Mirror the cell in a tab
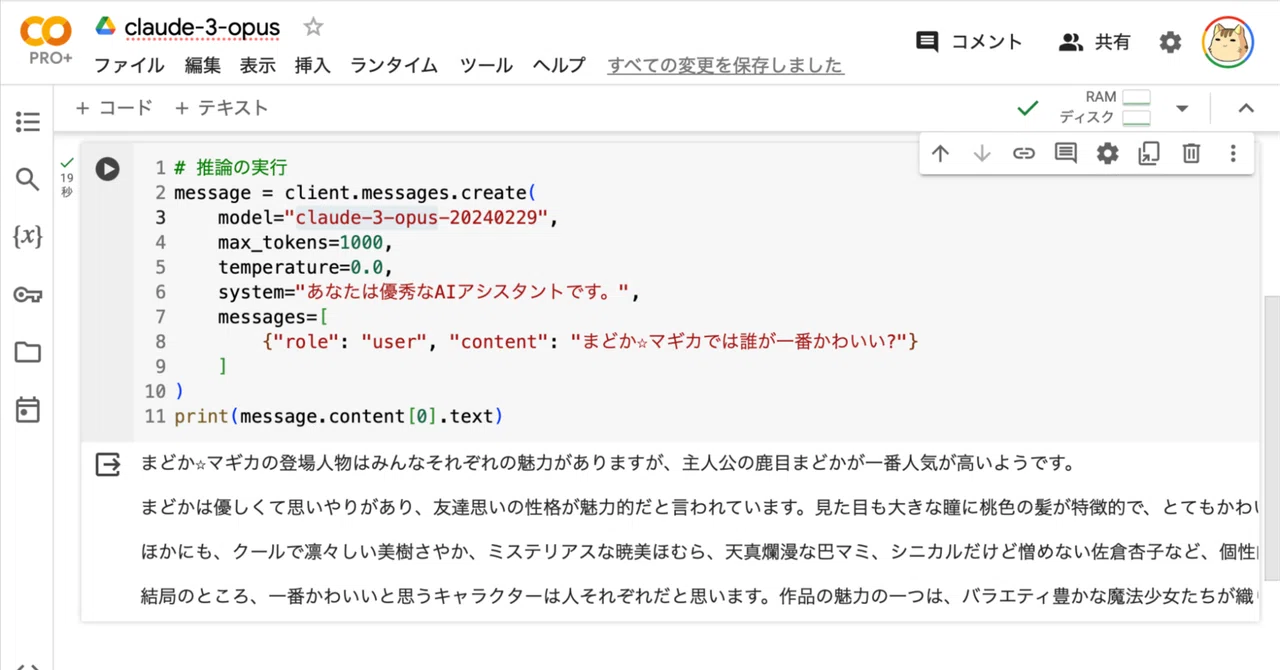This screenshot has height=670, width=1280. [x=1149, y=153]
